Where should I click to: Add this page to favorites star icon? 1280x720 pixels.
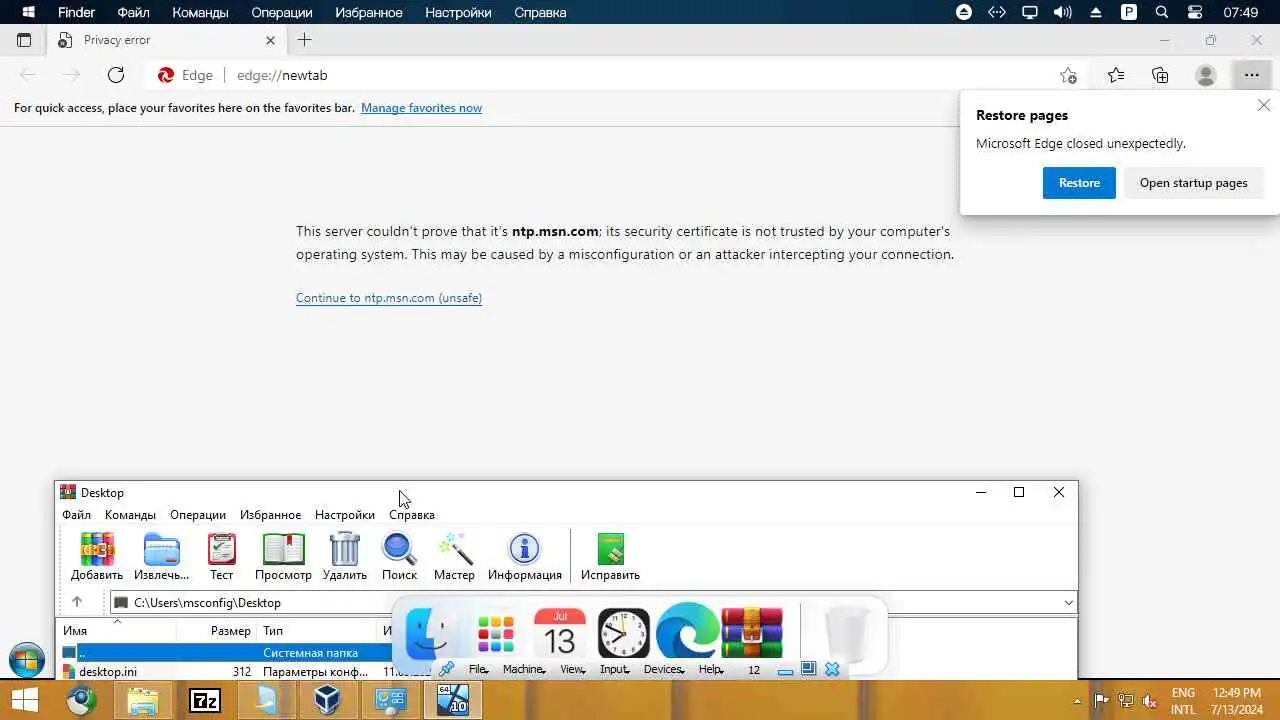pos(1068,75)
